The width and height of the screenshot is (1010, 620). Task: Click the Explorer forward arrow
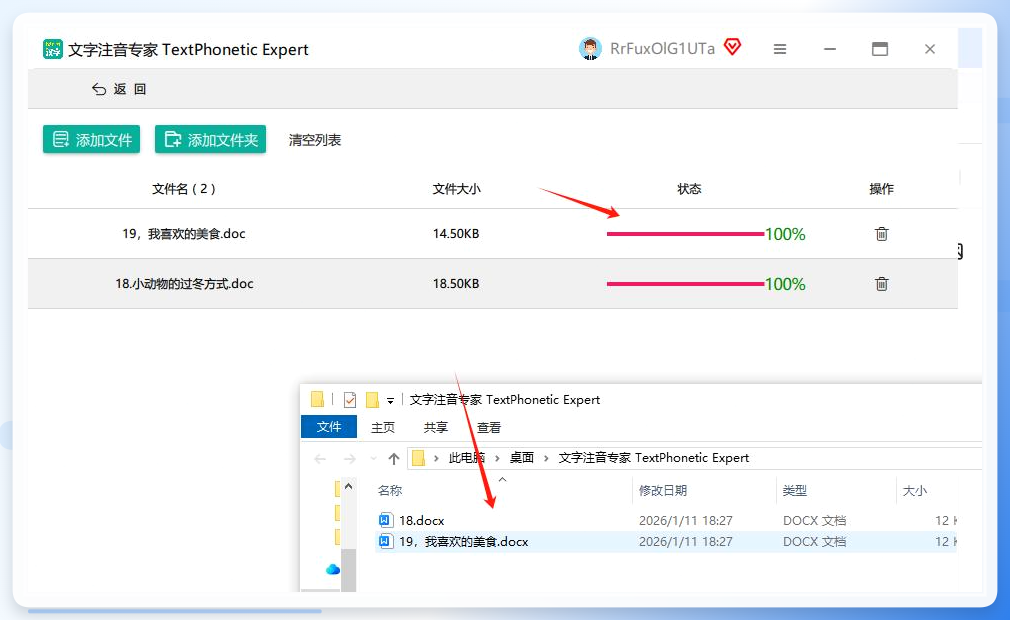click(x=350, y=458)
